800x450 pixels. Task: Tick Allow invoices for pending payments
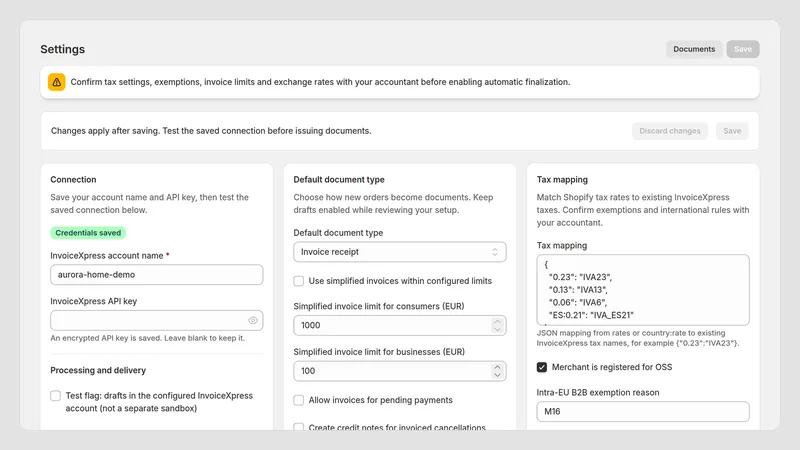(298, 401)
